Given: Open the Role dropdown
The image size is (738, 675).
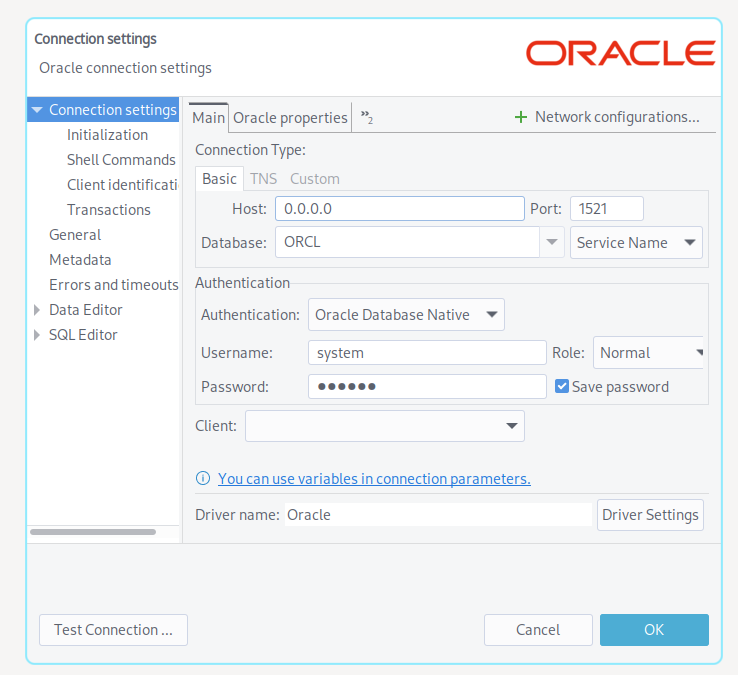Looking at the screenshot, I should [x=649, y=353].
